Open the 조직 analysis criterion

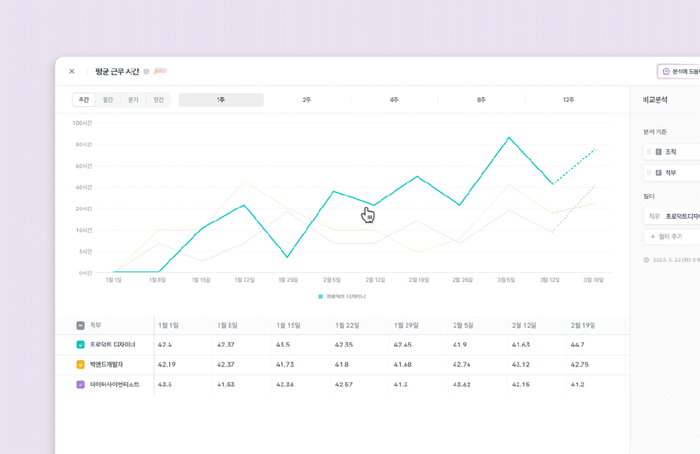tap(672, 152)
